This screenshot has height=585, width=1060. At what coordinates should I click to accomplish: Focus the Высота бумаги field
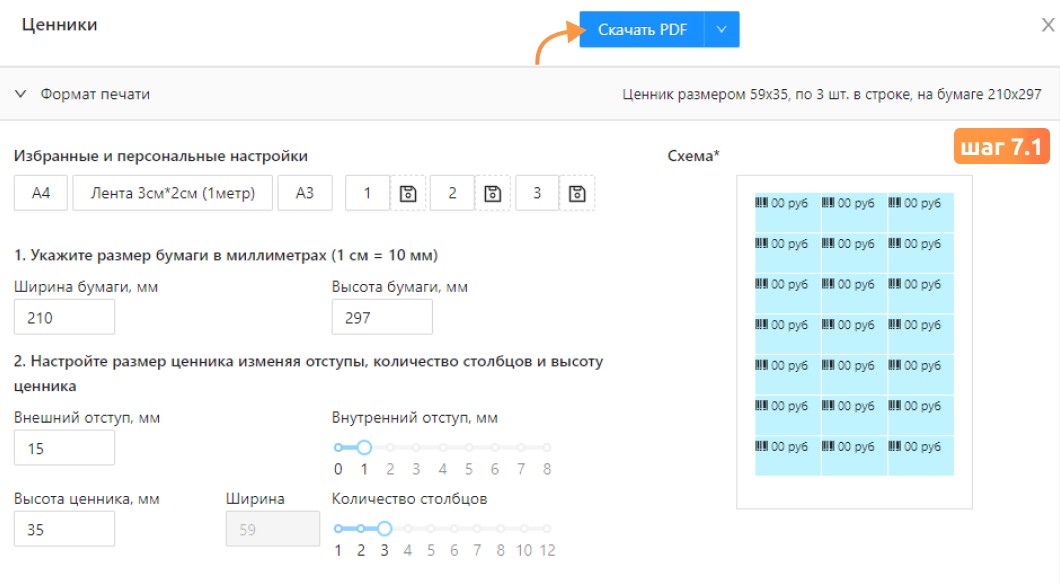pyautogui.click(x=382, y=317)
